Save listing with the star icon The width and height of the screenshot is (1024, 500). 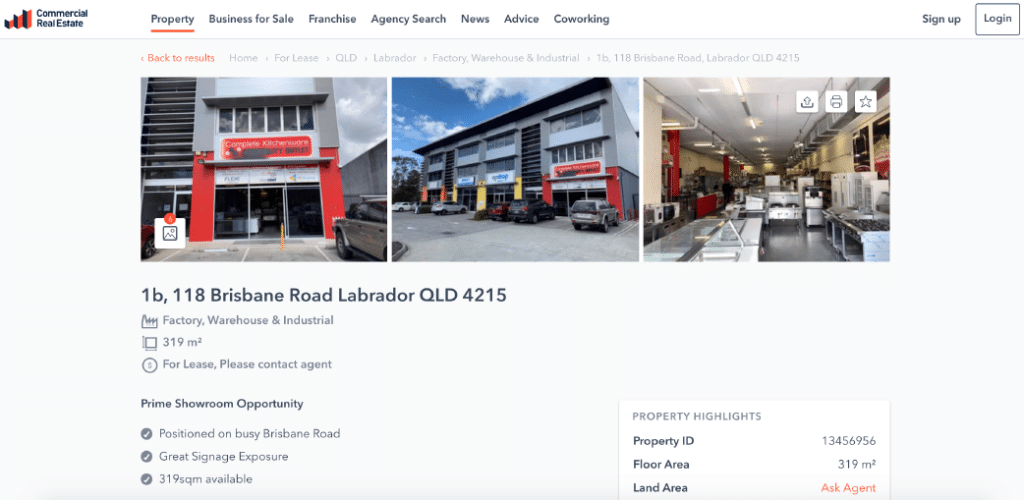(866, 101)
